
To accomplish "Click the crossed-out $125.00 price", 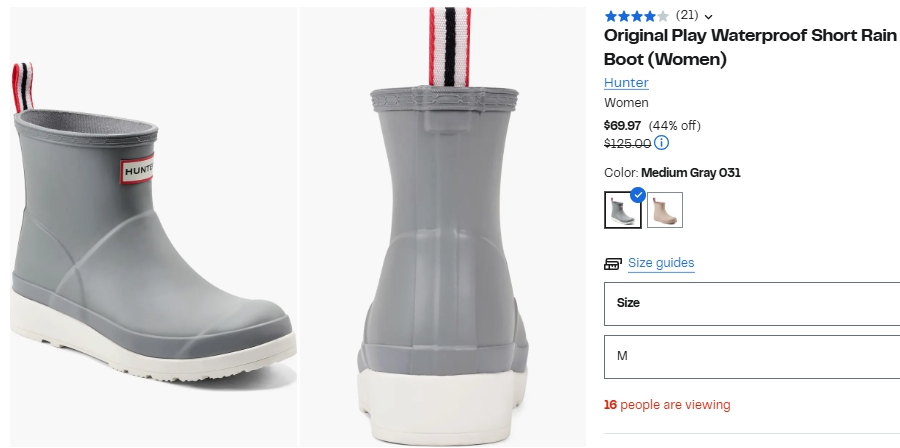I will pos(627,143).
